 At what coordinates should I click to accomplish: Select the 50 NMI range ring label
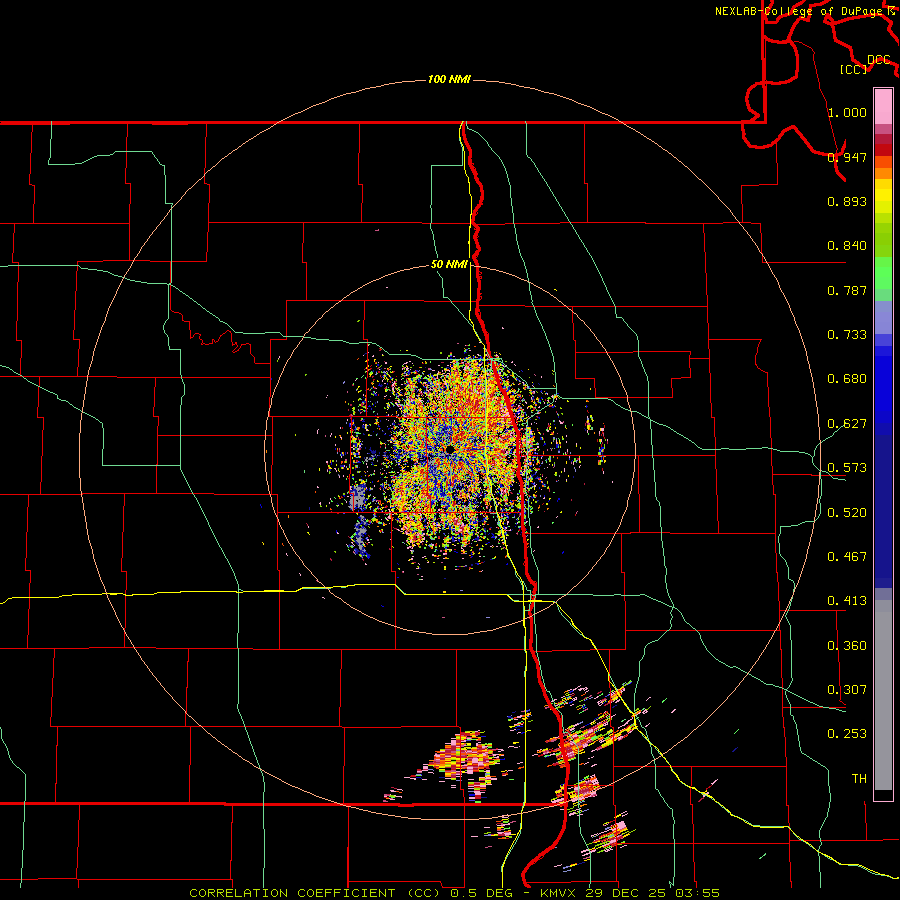click(x=449, y=264)
